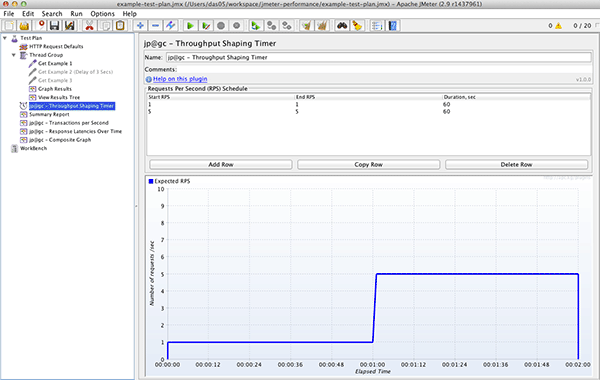Stop the test with Stop icon

[221, 26]
